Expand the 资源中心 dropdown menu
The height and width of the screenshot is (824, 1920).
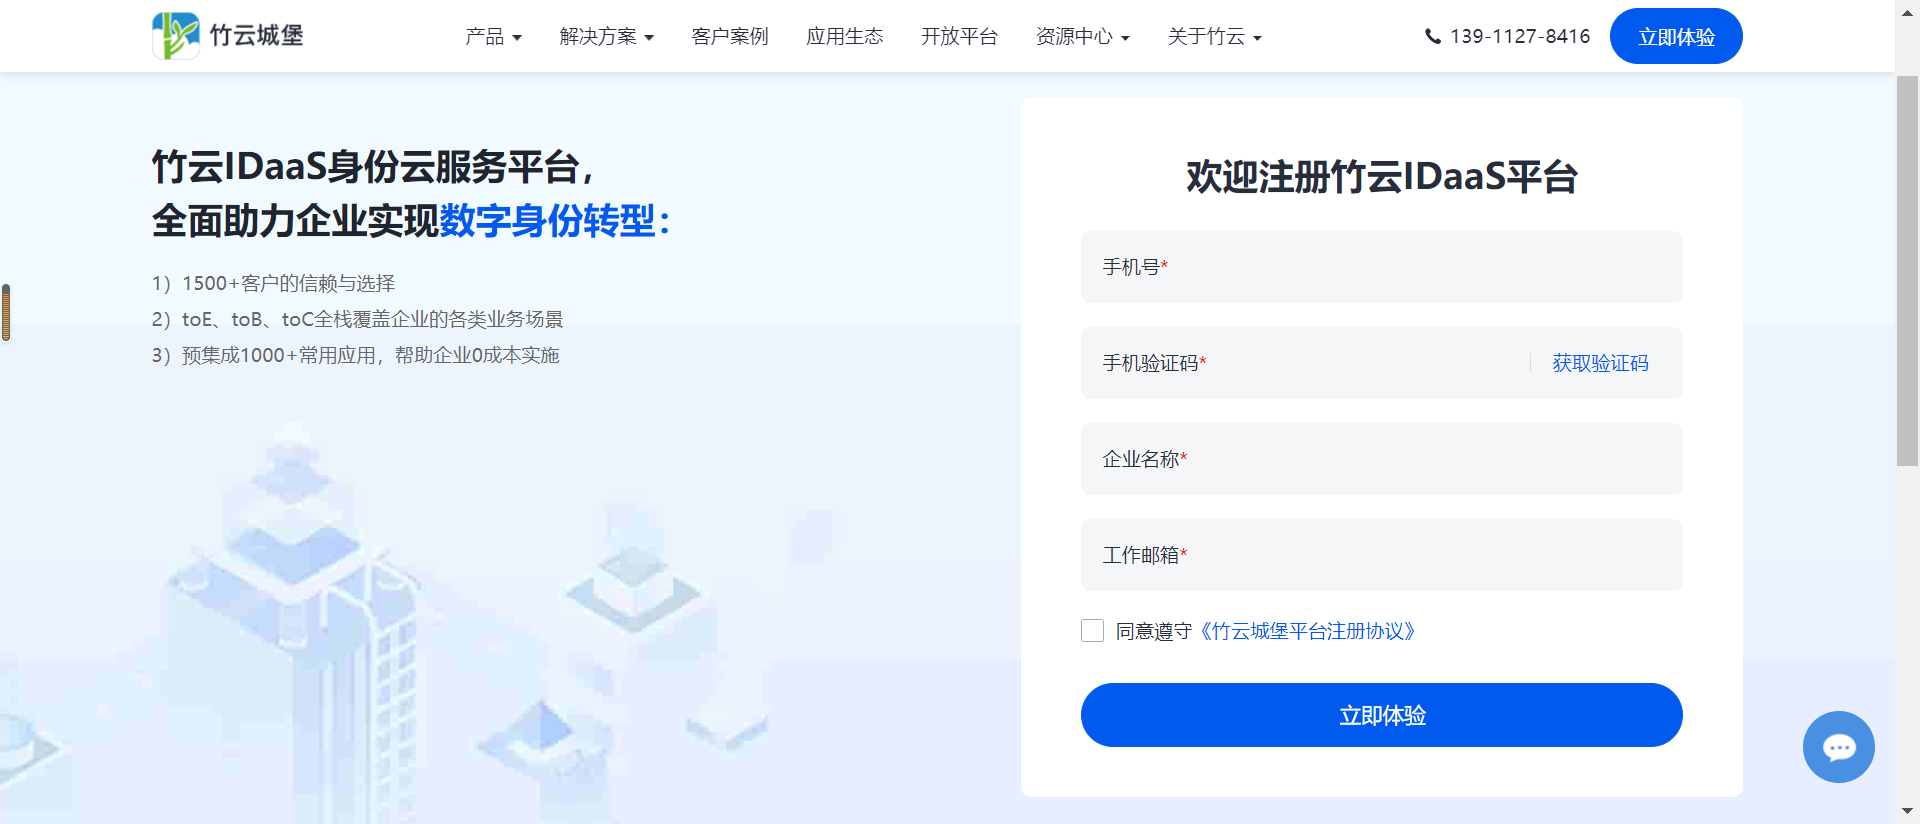(1082, 37)
